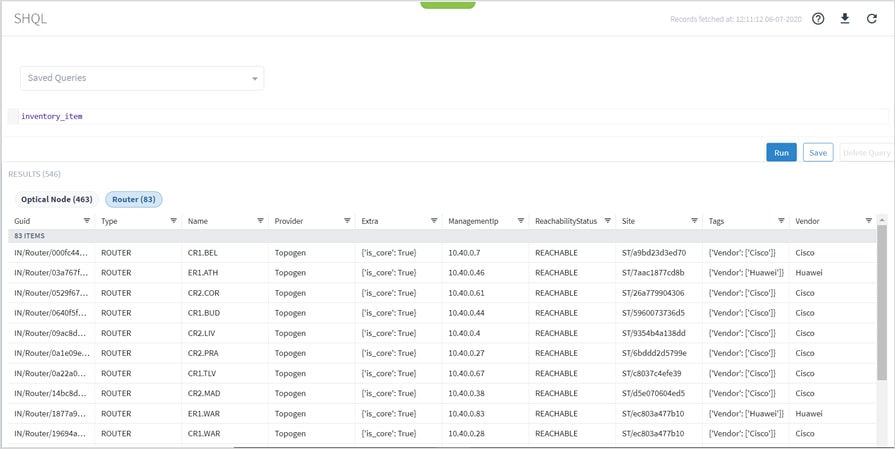Click management IP 10.40.0.61

(466, 293)
